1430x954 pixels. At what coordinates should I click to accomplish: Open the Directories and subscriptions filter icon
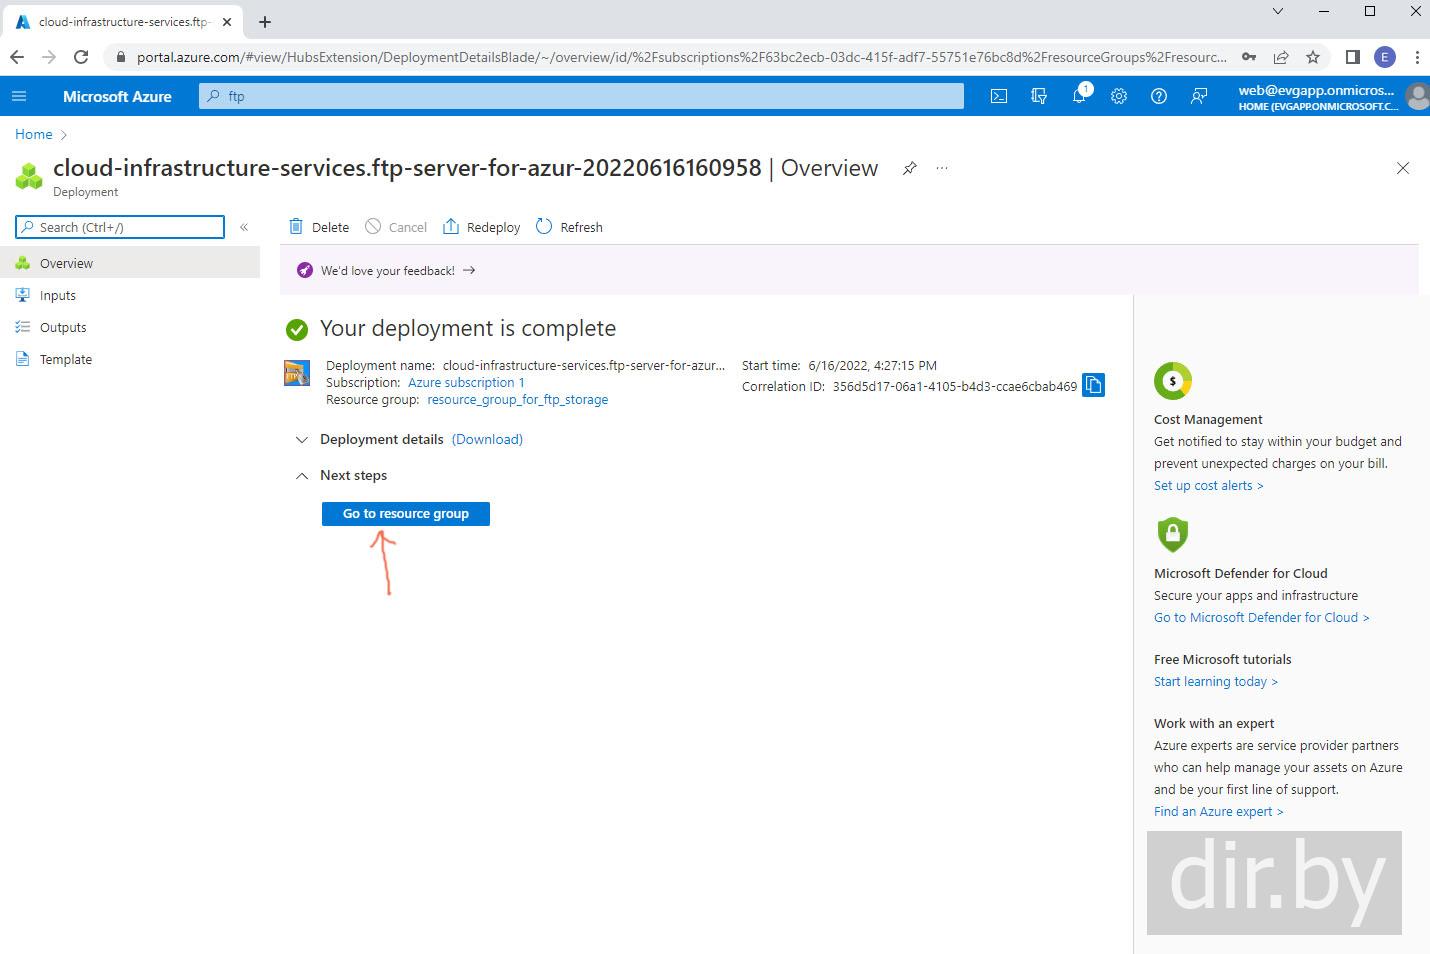[x=1039, y=96]
